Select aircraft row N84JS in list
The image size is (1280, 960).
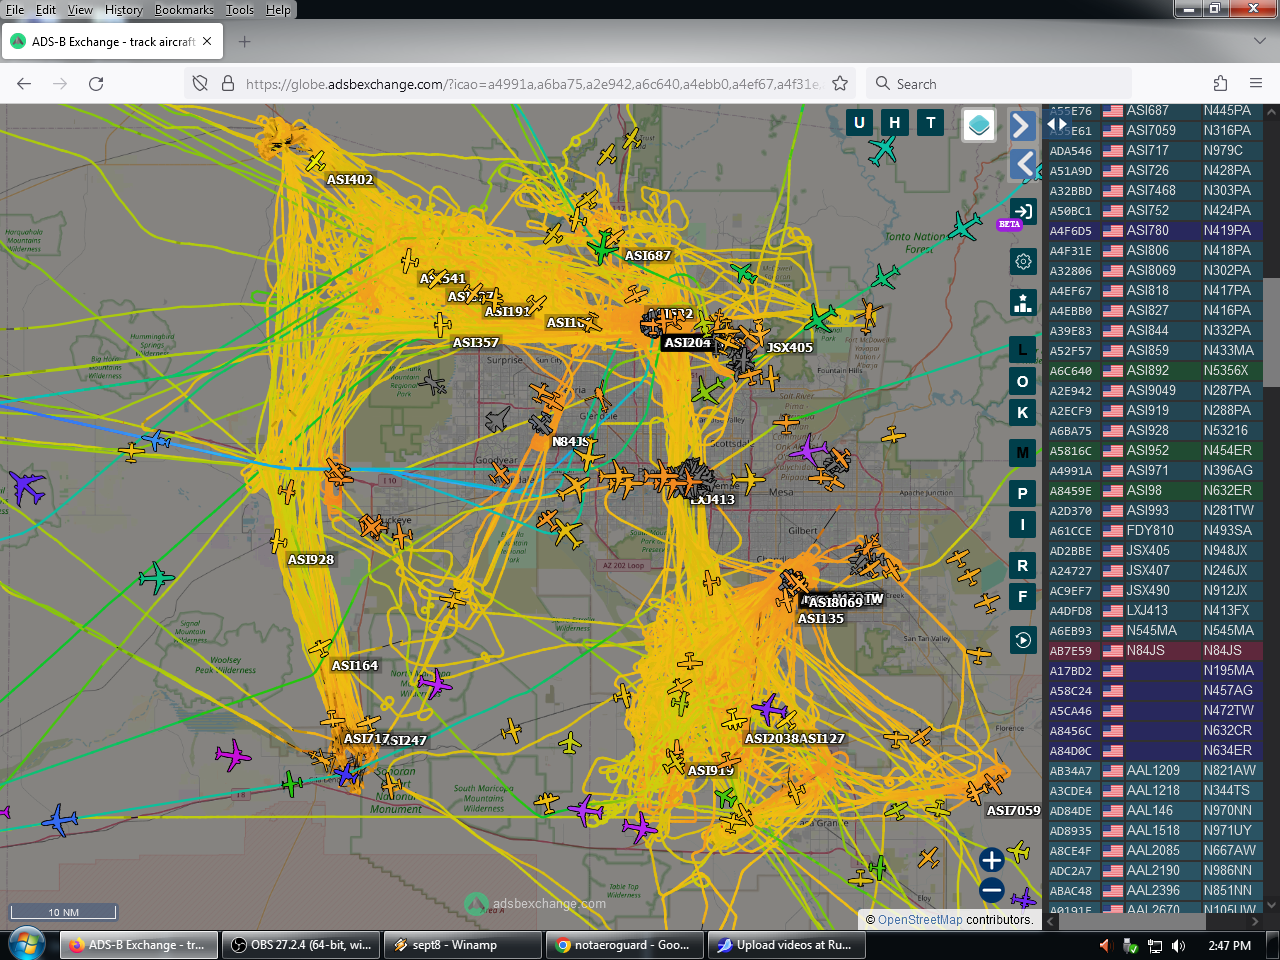(1154, 651)
